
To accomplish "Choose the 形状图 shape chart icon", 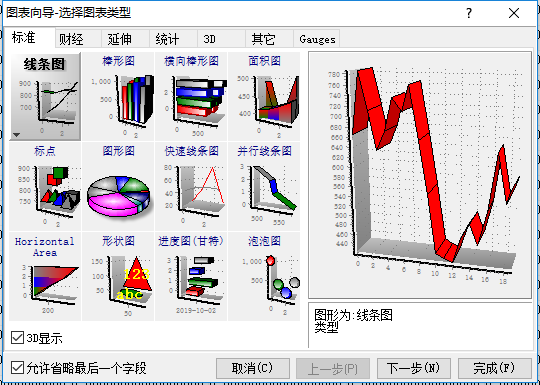I will tap(118, 277).
